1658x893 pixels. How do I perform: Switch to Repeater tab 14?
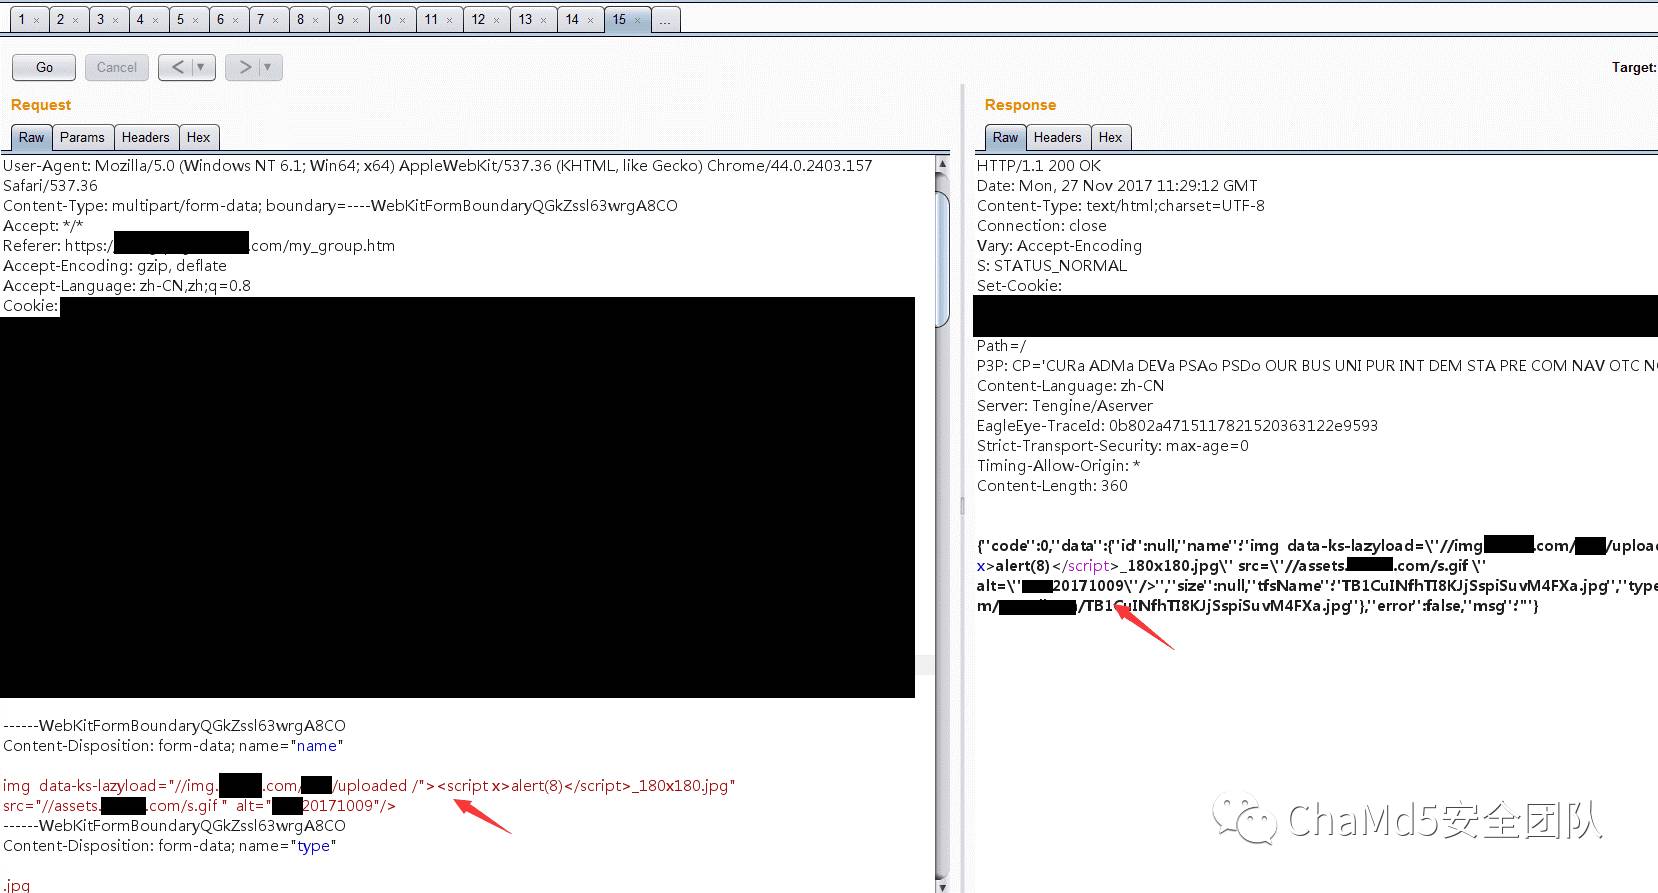click(581, 19)
